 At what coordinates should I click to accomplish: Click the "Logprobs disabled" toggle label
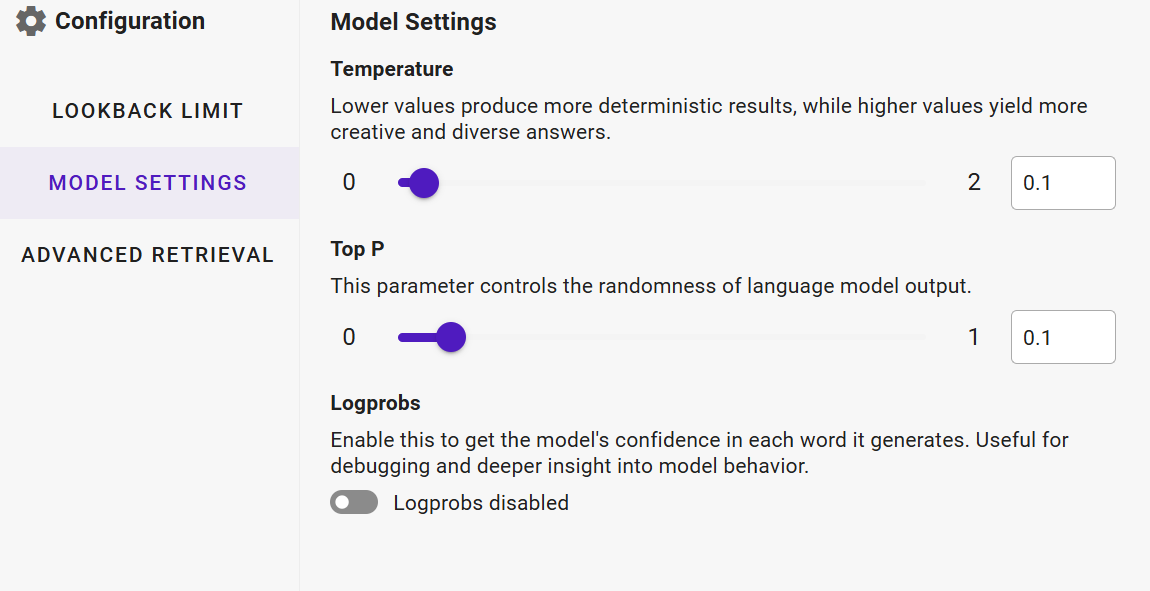click(x=481, y=503)
